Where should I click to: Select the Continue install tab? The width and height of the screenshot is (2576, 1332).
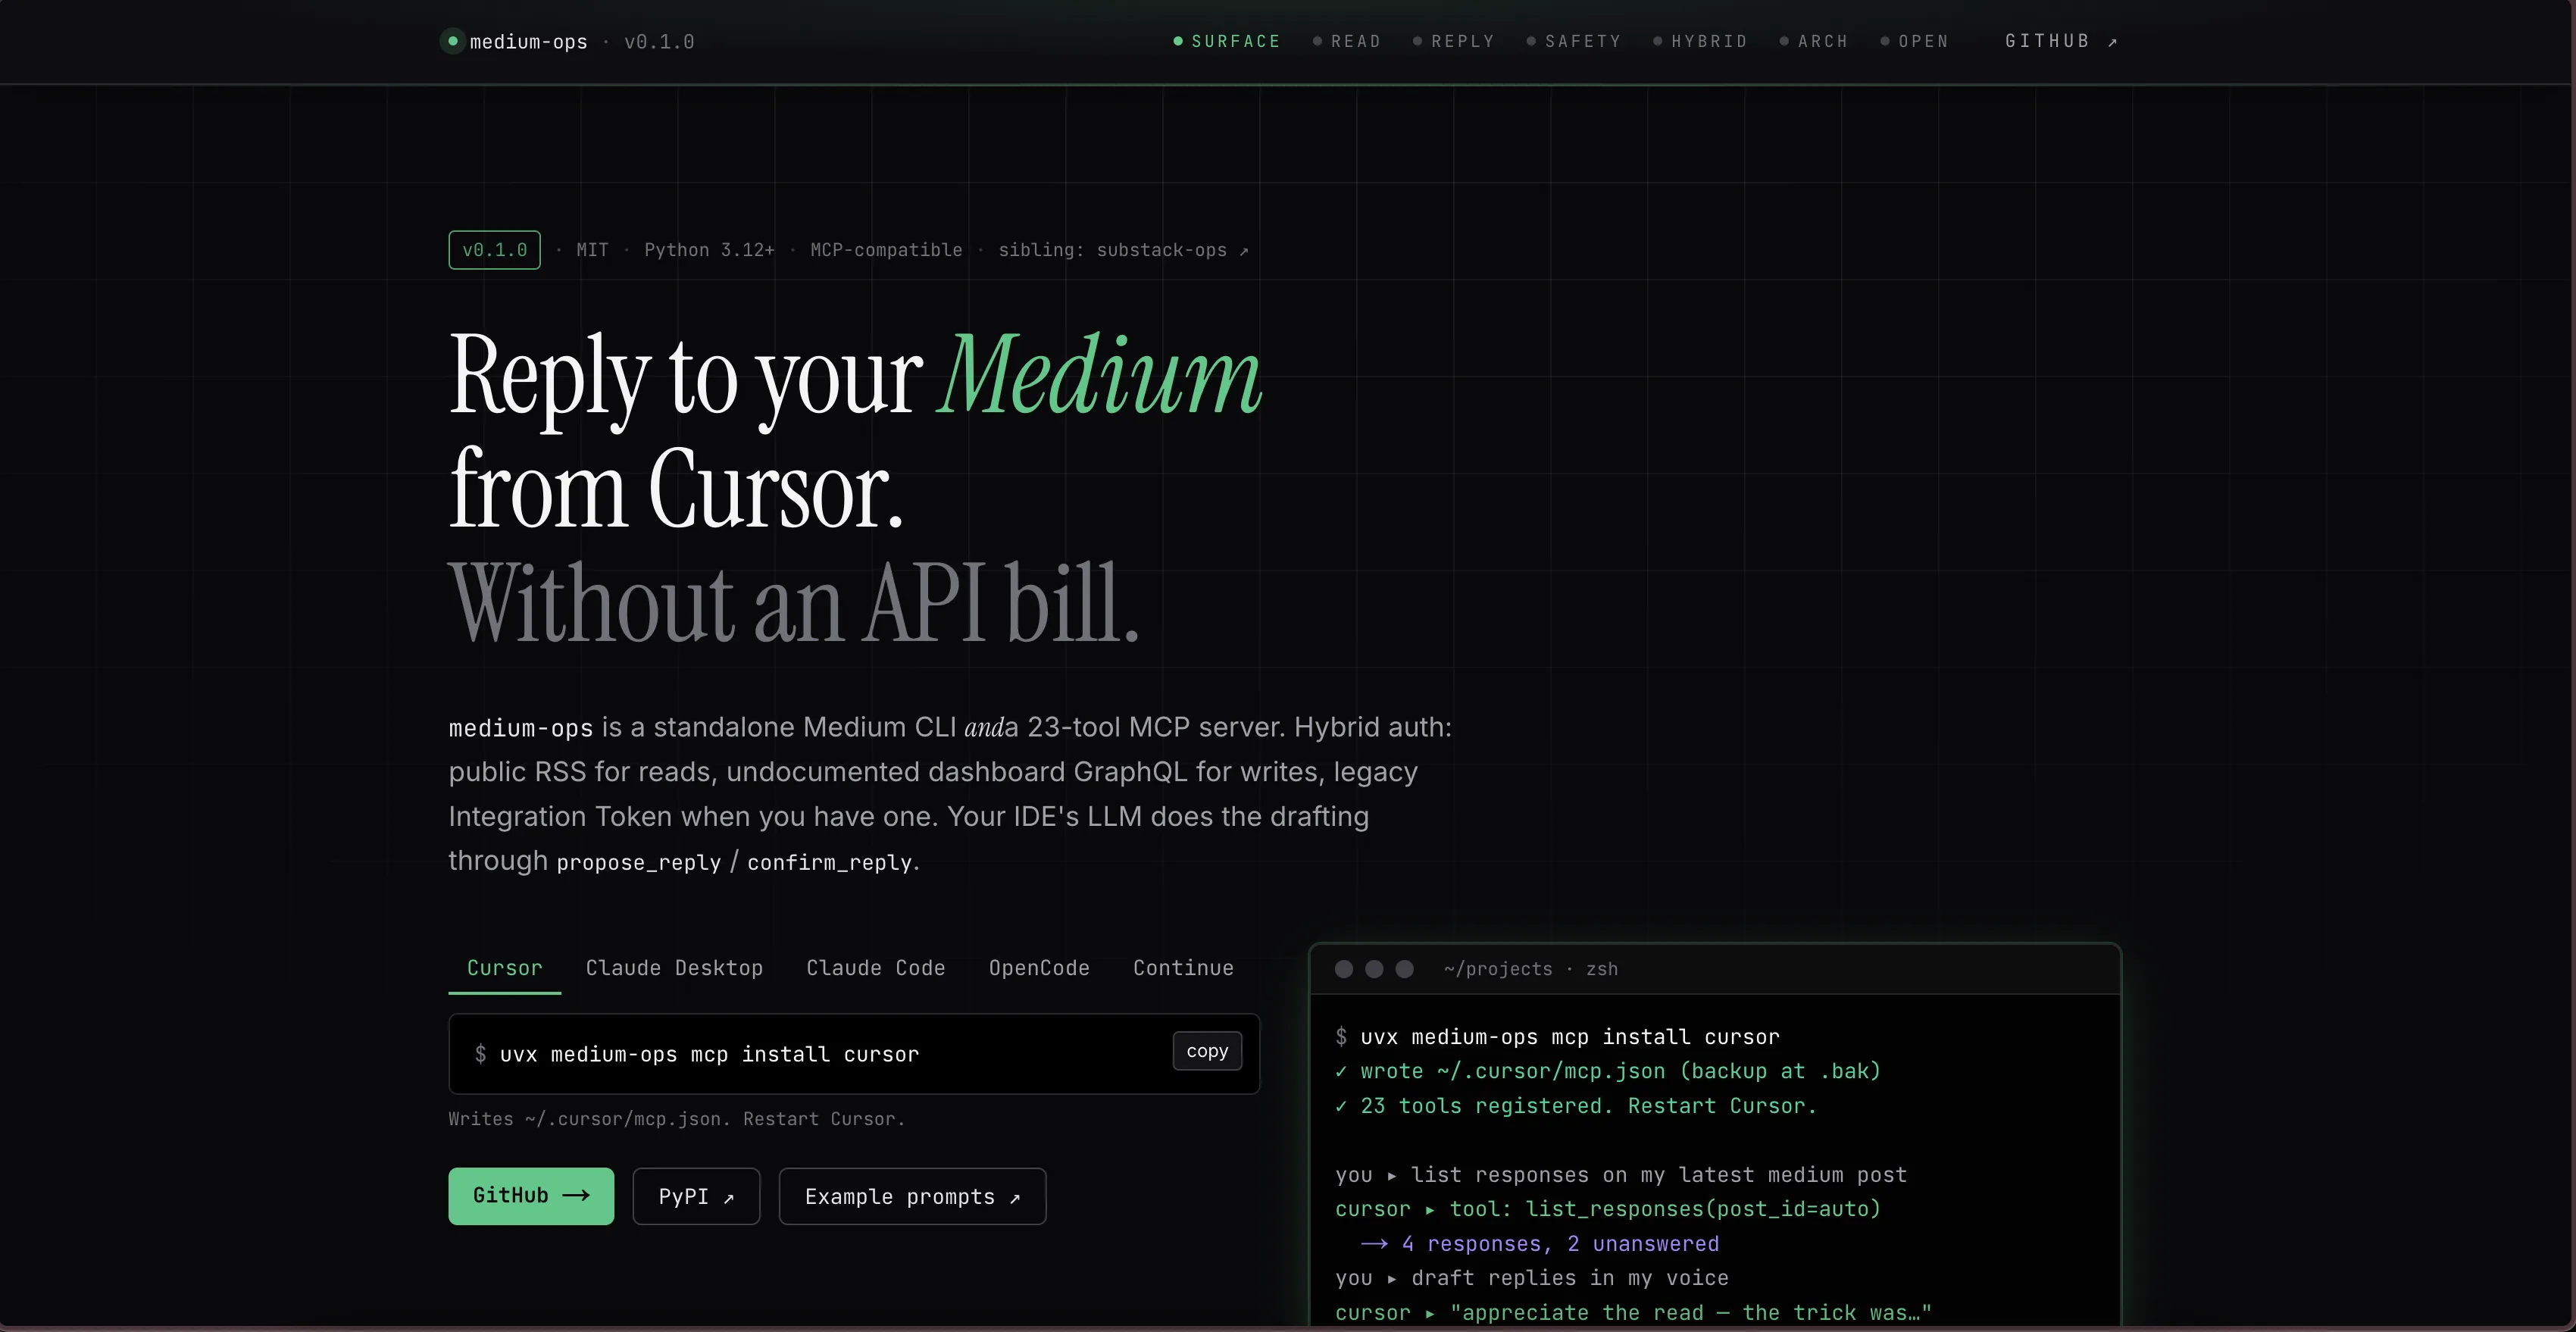1183,968
